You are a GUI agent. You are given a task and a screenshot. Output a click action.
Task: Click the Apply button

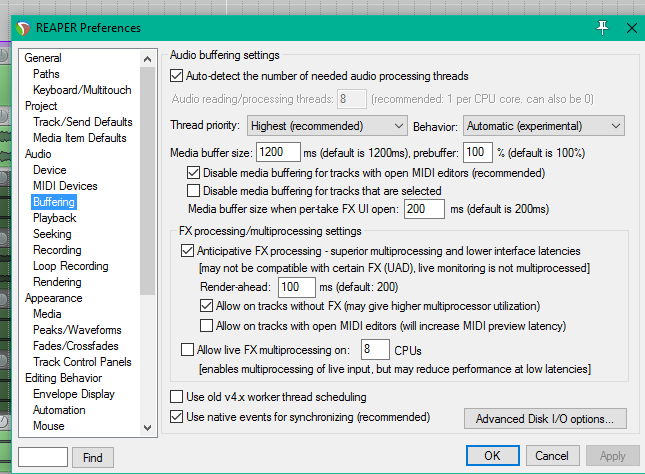[613, 455]
